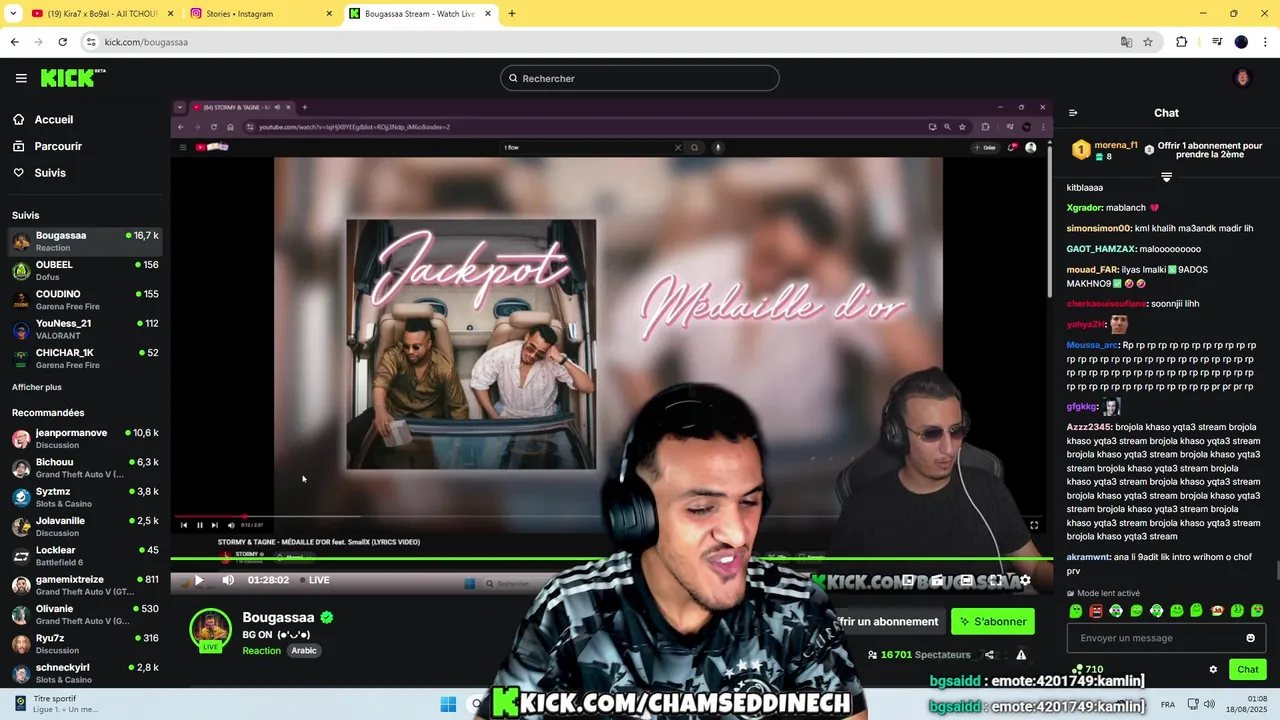
Task: Reload the Kick page
Action: (62, 42)
